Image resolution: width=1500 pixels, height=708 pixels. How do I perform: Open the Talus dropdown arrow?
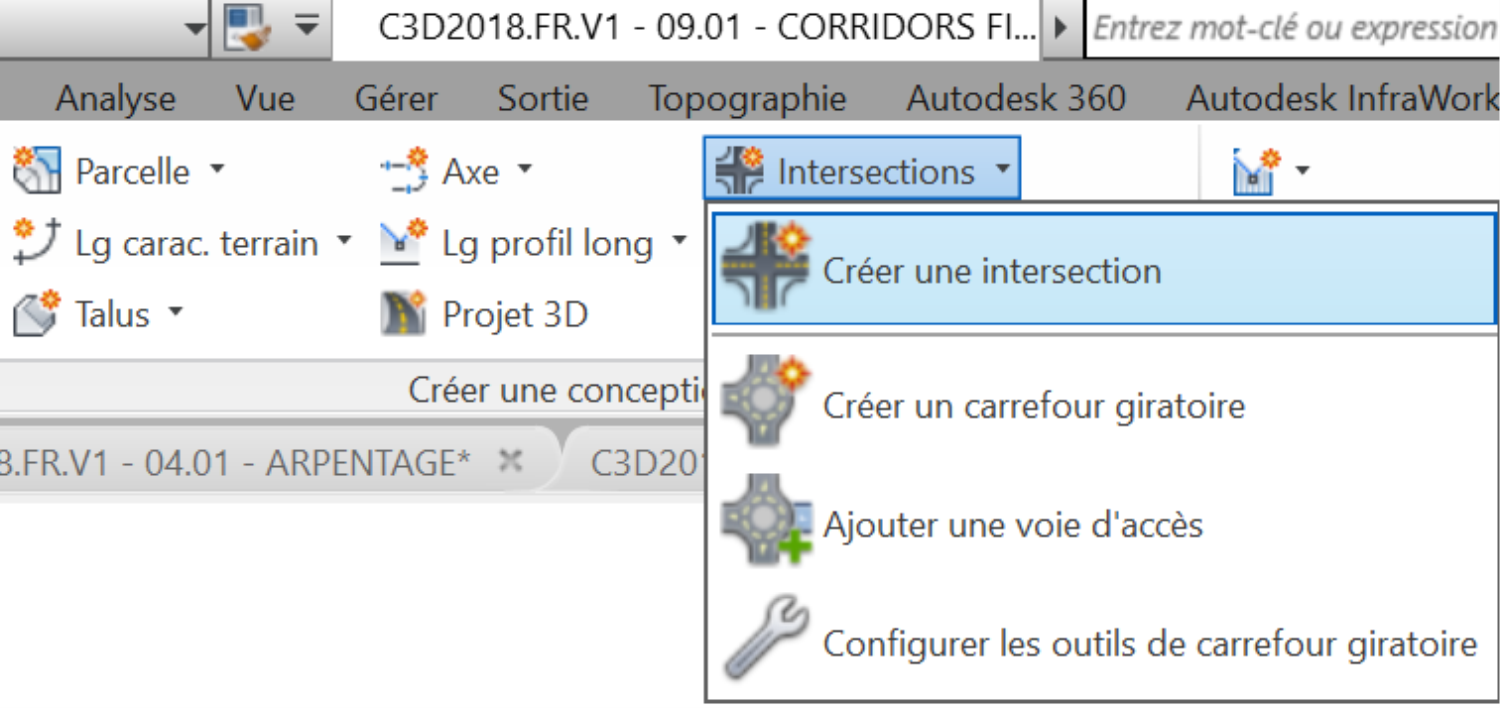pyautogui.click(x=176, y=313)
